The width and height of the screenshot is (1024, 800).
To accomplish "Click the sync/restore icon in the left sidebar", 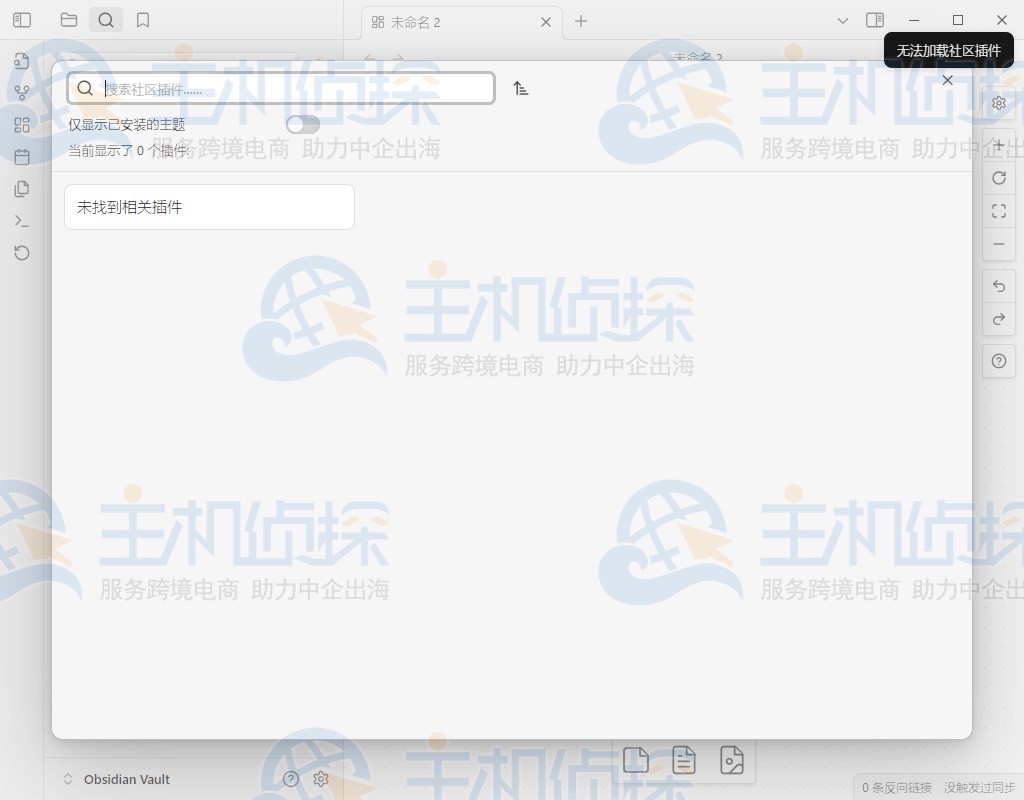I will pyautogui.click(x=21, y=253).
